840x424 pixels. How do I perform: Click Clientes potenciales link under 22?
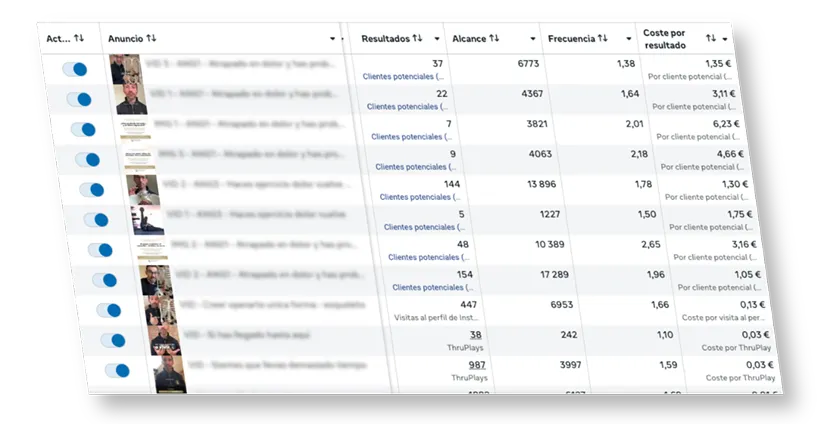(x=407, y=107)
